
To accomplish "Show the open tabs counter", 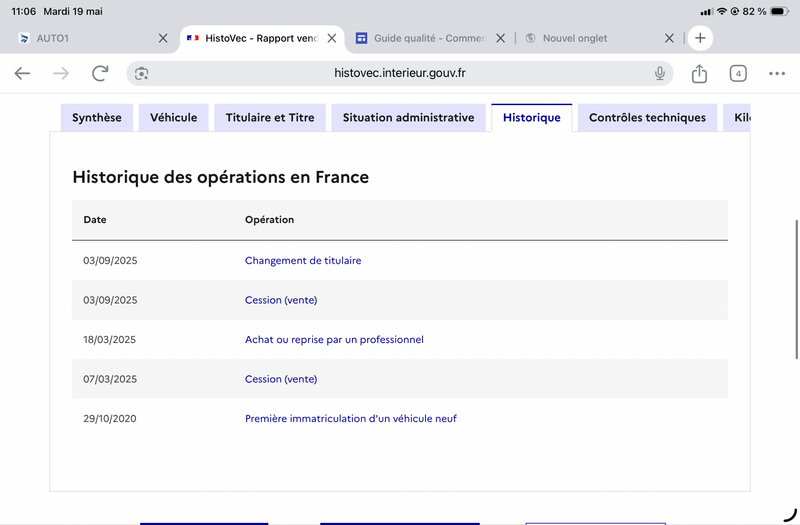I will 738,73.
